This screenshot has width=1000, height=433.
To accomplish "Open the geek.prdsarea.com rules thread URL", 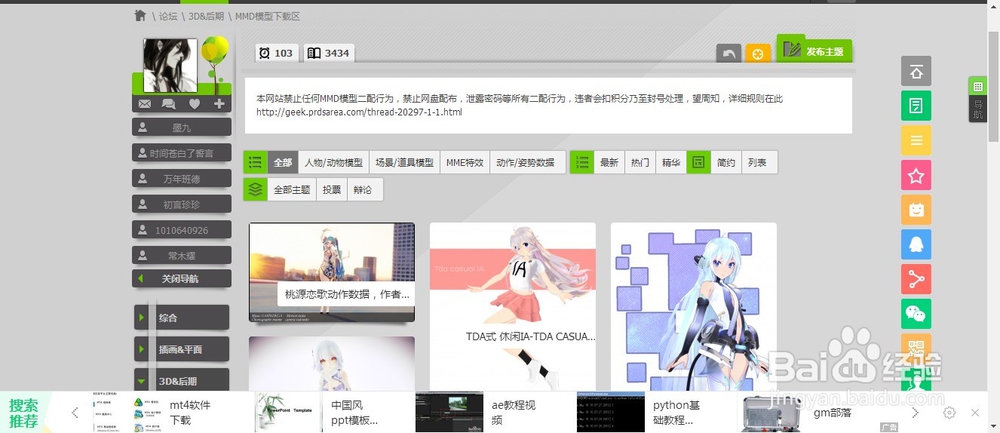I will click(359, 112).
